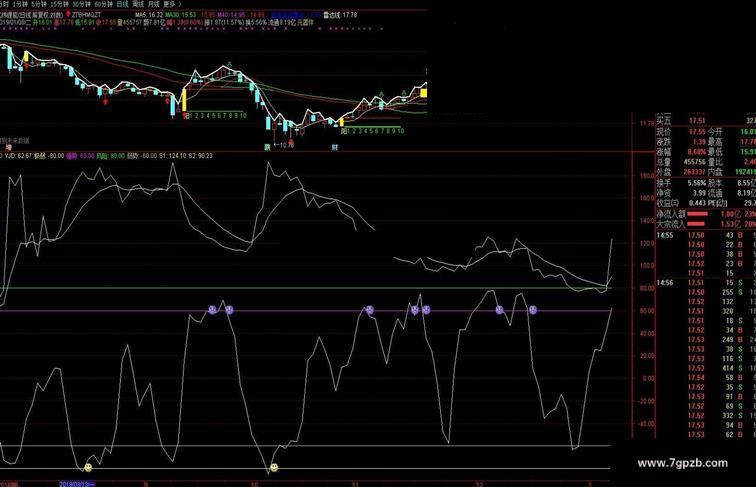The height and width of the screenshot is (487, 756).
Task: Switch to the 5分钟 period tab
Action: (x=39, y=4)
